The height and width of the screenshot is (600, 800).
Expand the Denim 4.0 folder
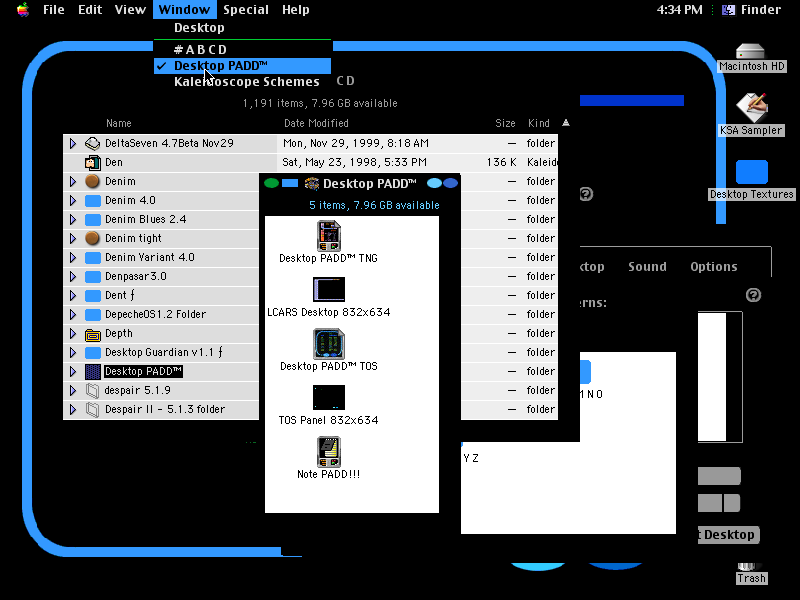click(73, 201)
